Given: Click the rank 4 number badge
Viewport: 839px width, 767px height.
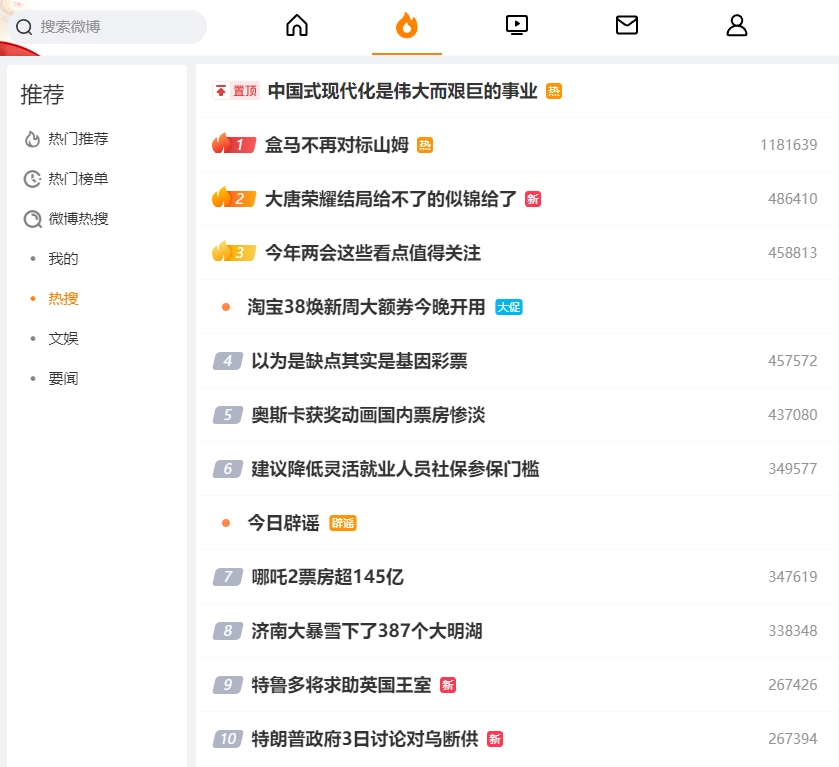Looking at the screenshot, I should pyautogui.click(x=228, y=361).
